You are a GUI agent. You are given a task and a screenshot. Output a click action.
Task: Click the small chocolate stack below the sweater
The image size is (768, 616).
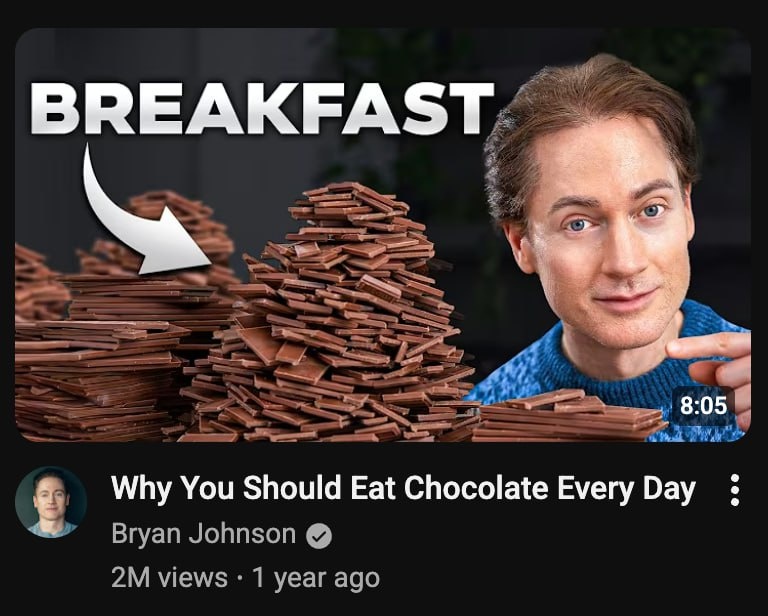[568, 415]
